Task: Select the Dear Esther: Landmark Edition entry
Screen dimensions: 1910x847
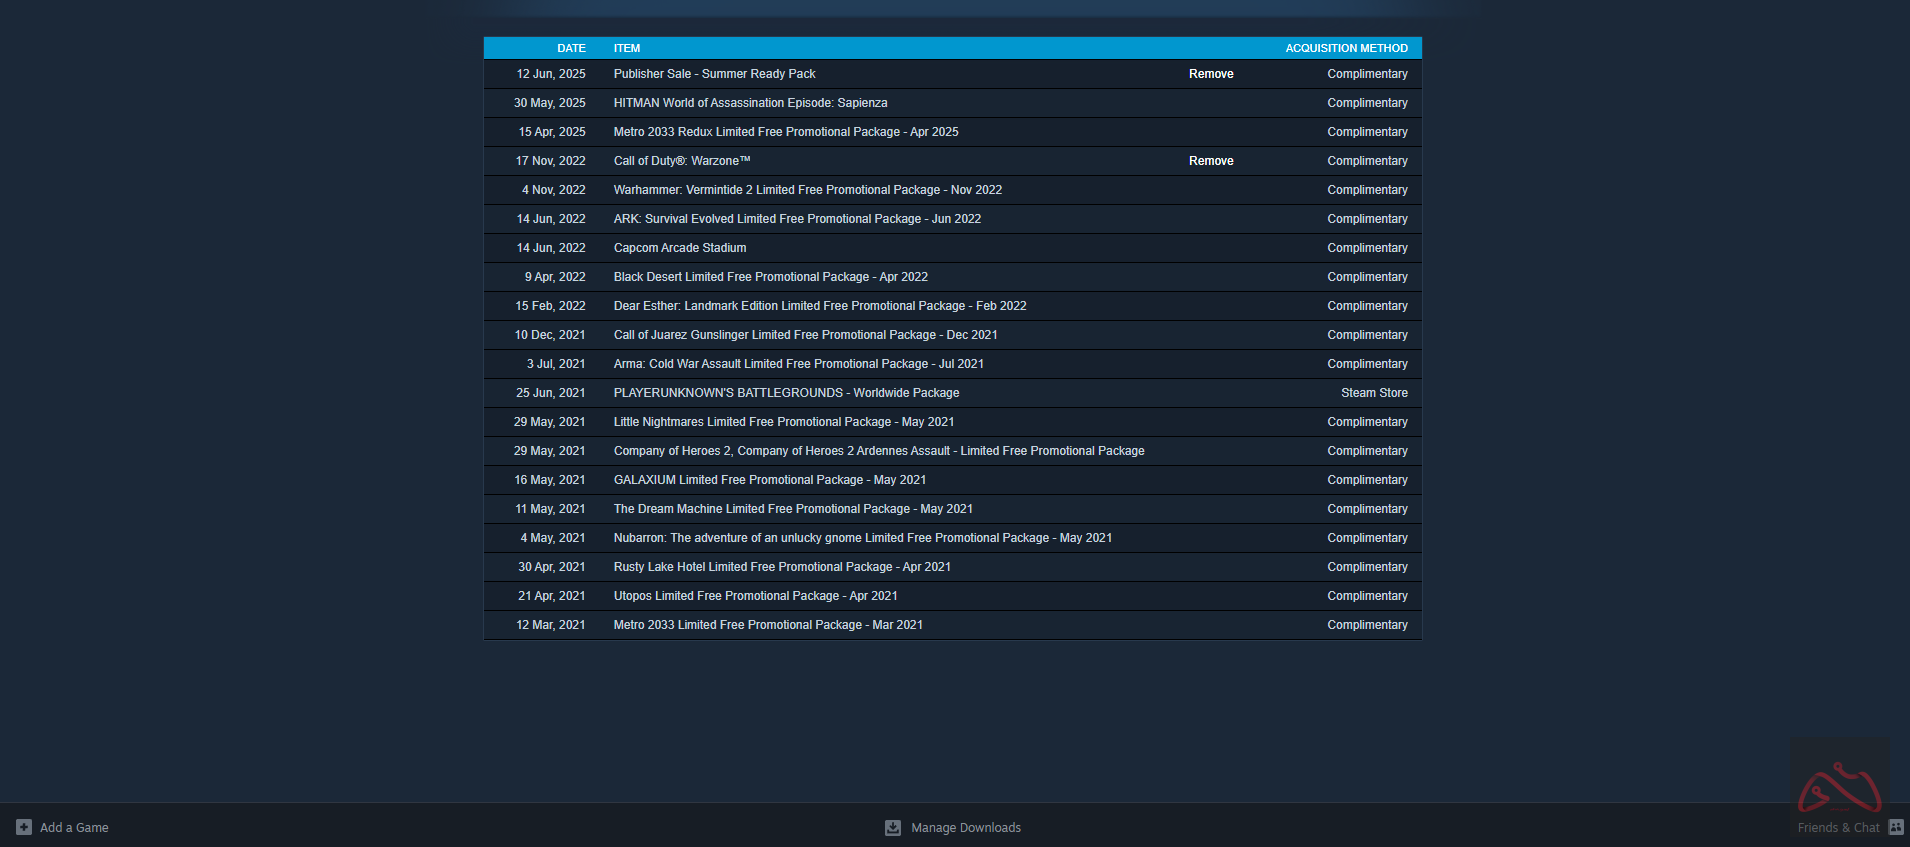Action: (820, 306)
